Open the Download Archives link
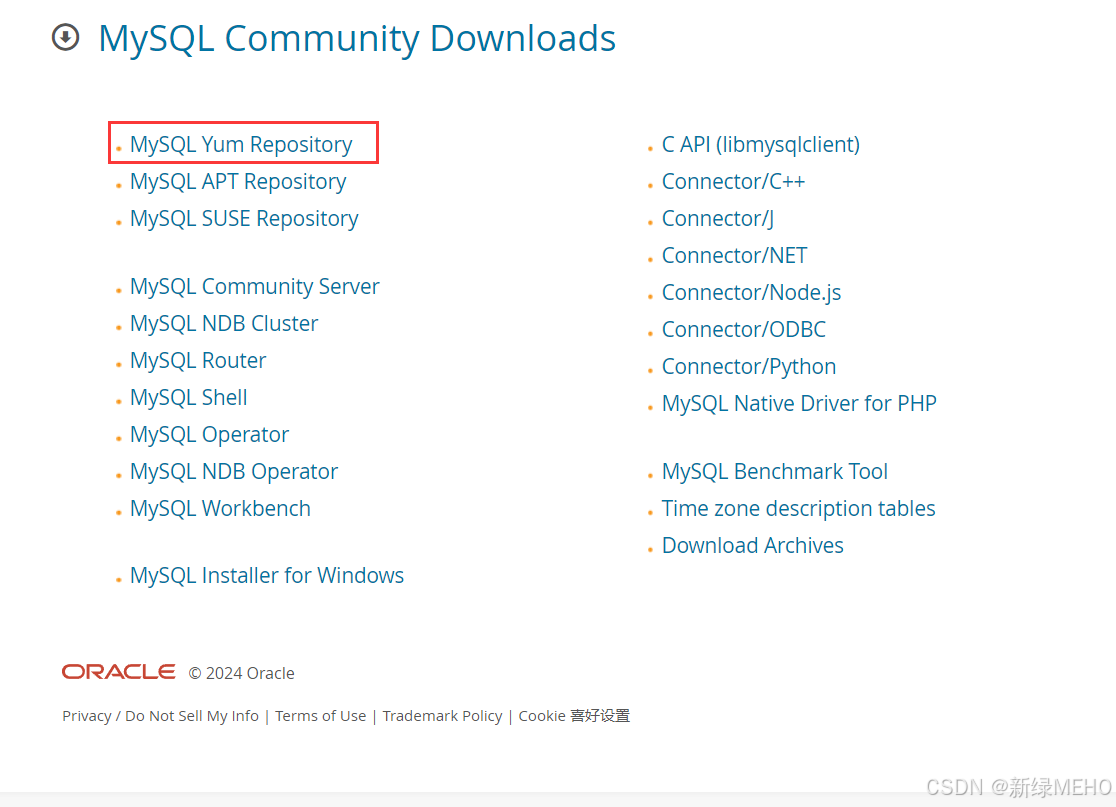The width and height of the screenshot is (1116, 807). click(752, 545)
